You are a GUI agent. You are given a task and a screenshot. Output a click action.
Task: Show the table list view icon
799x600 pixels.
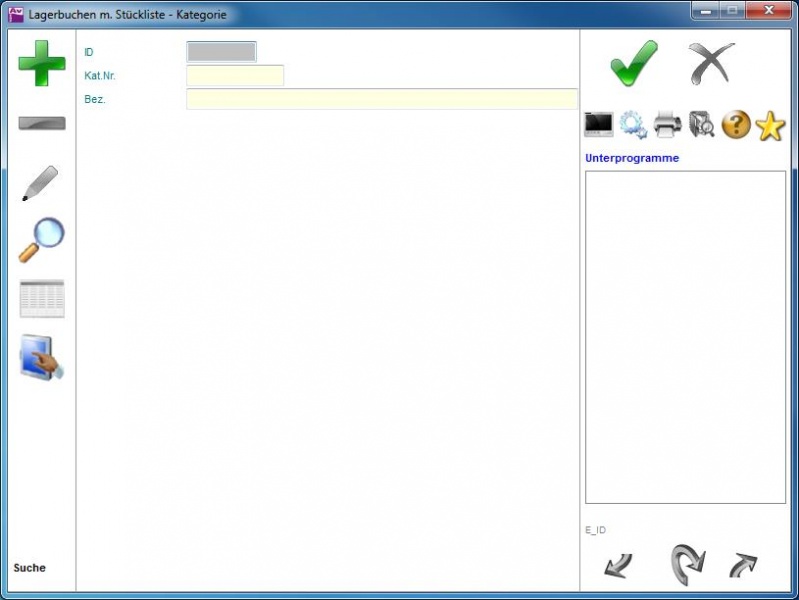(x=42, y=299)
